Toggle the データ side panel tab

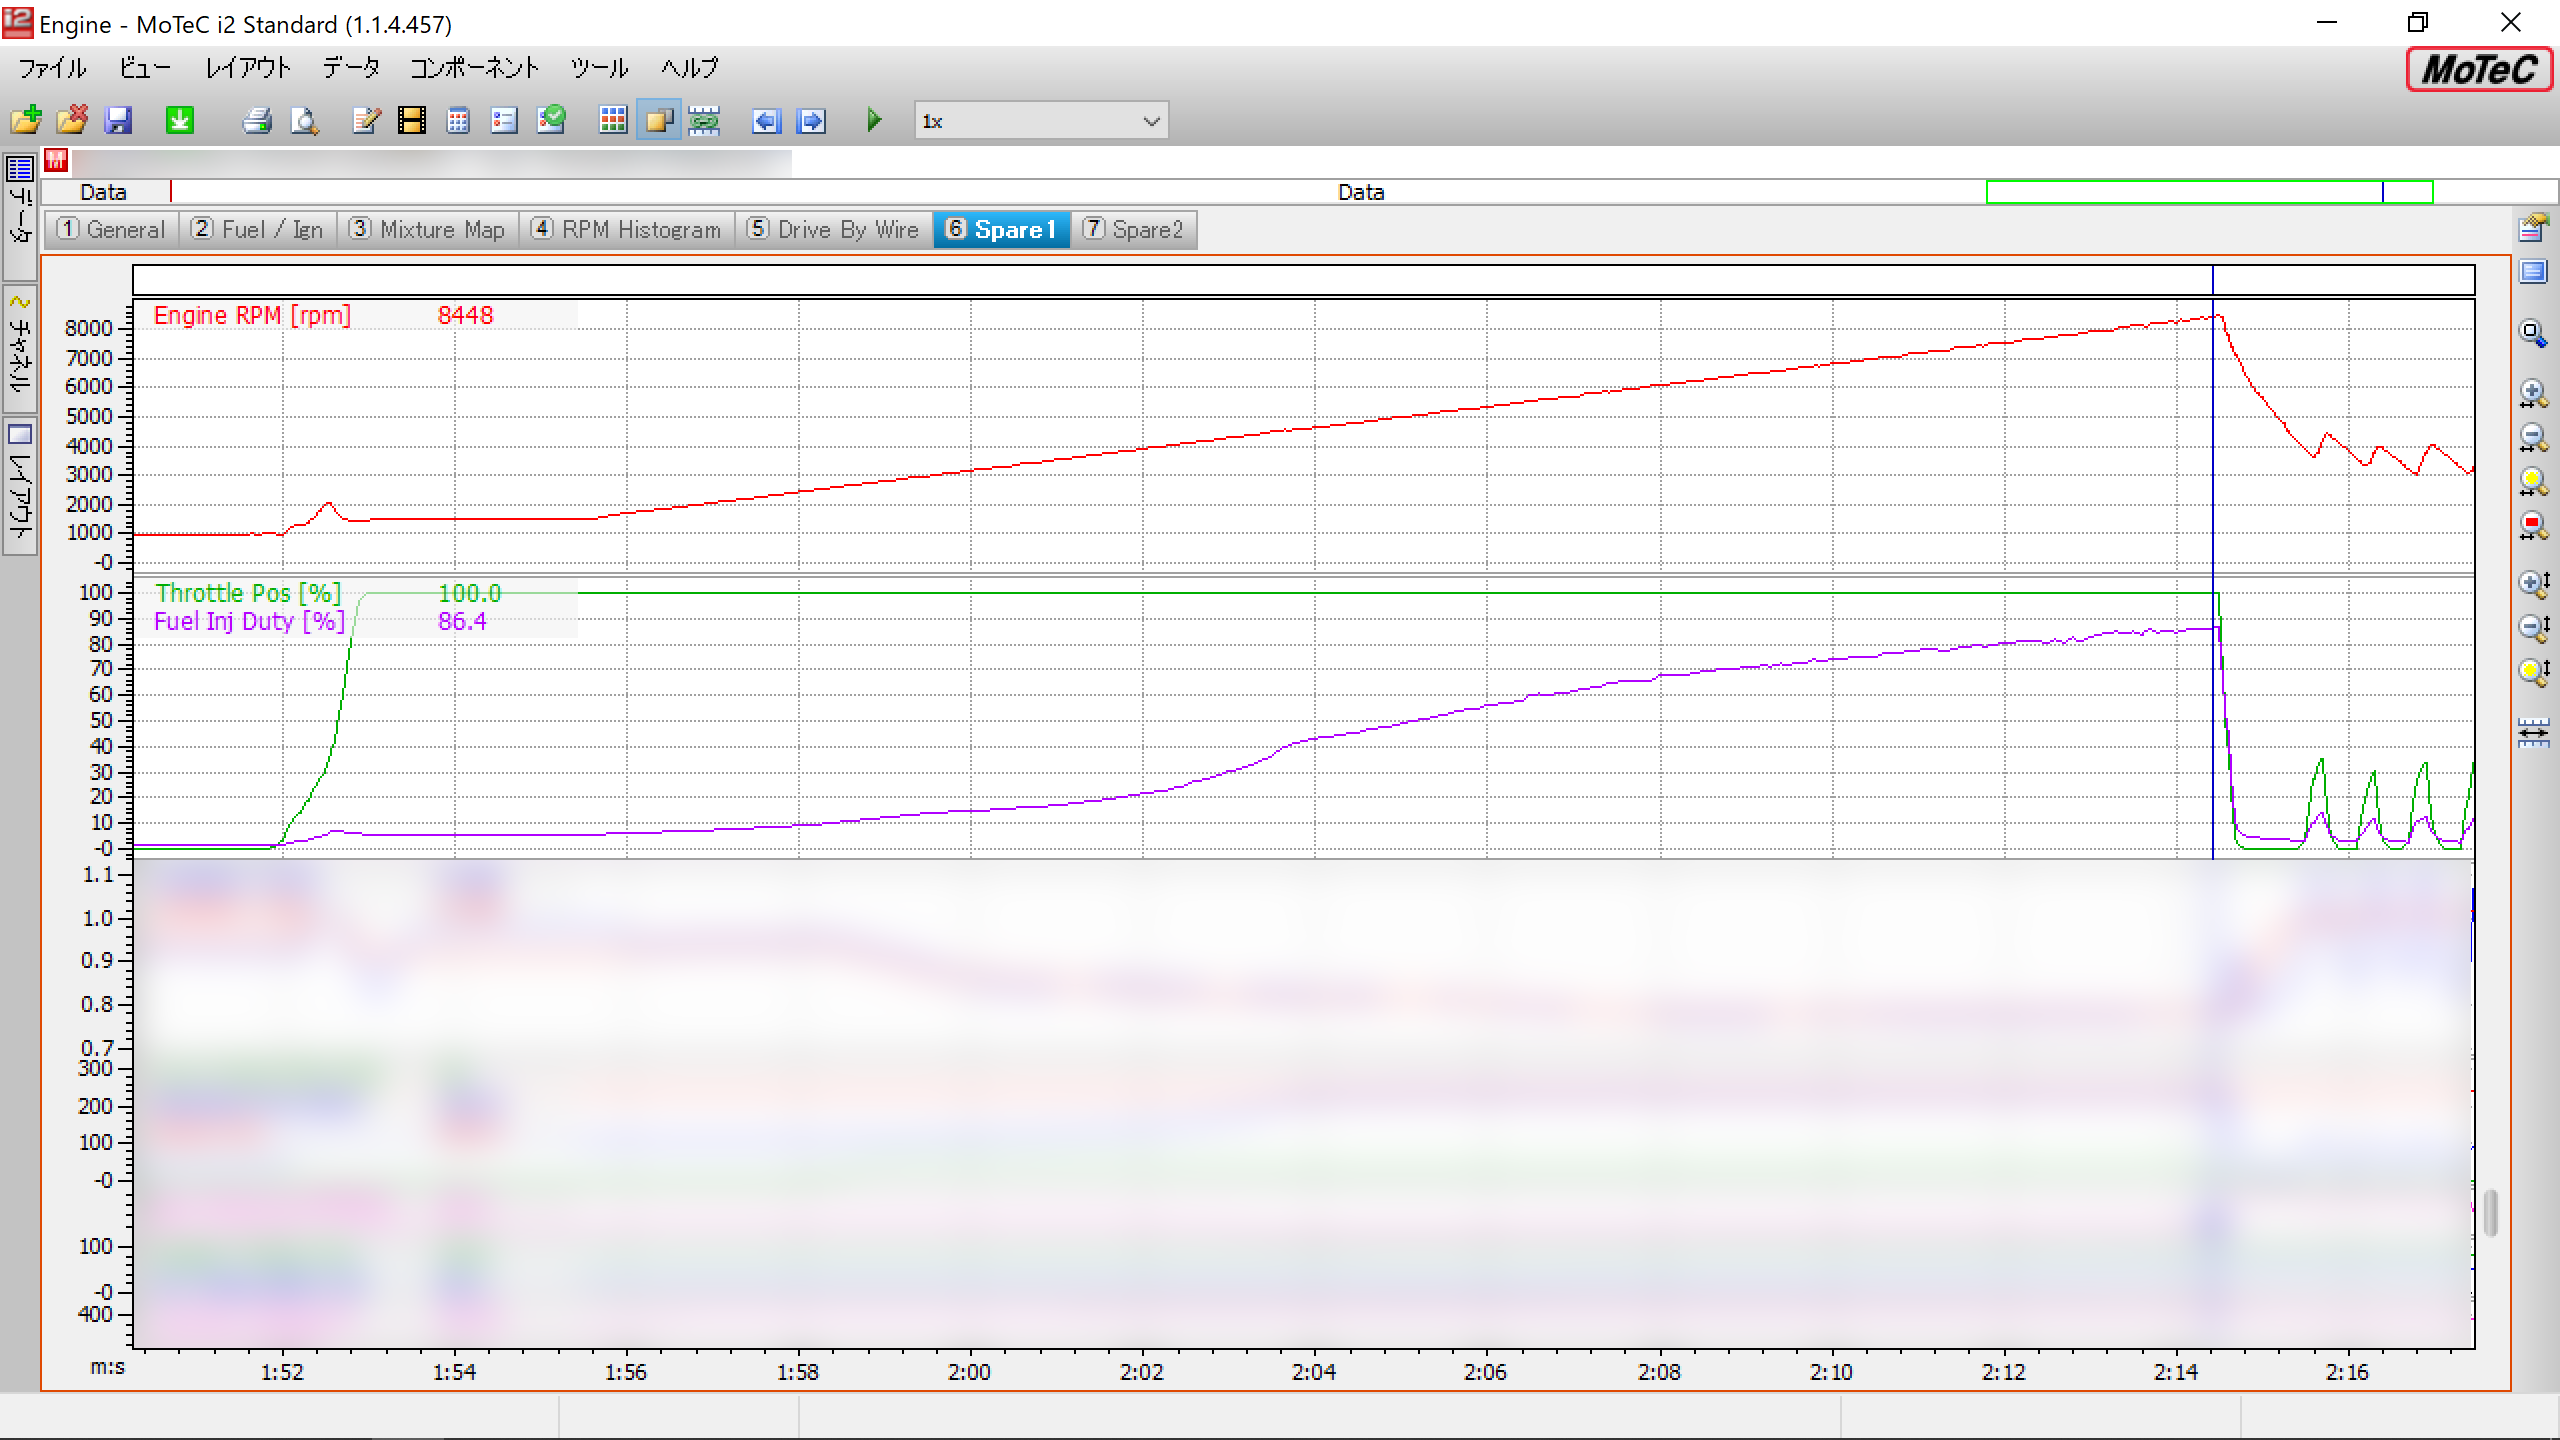pyautogui.click(x=20, y=213)
